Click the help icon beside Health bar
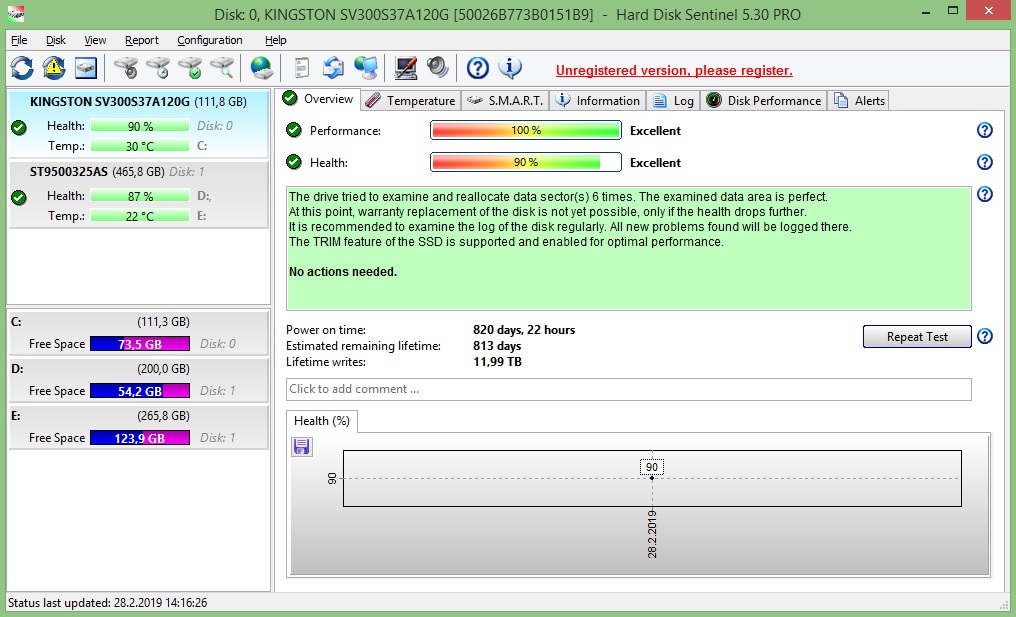Image resolution: width=1016 pixels, height=617 pixels. pyautogui.click(x=984, y=162)
